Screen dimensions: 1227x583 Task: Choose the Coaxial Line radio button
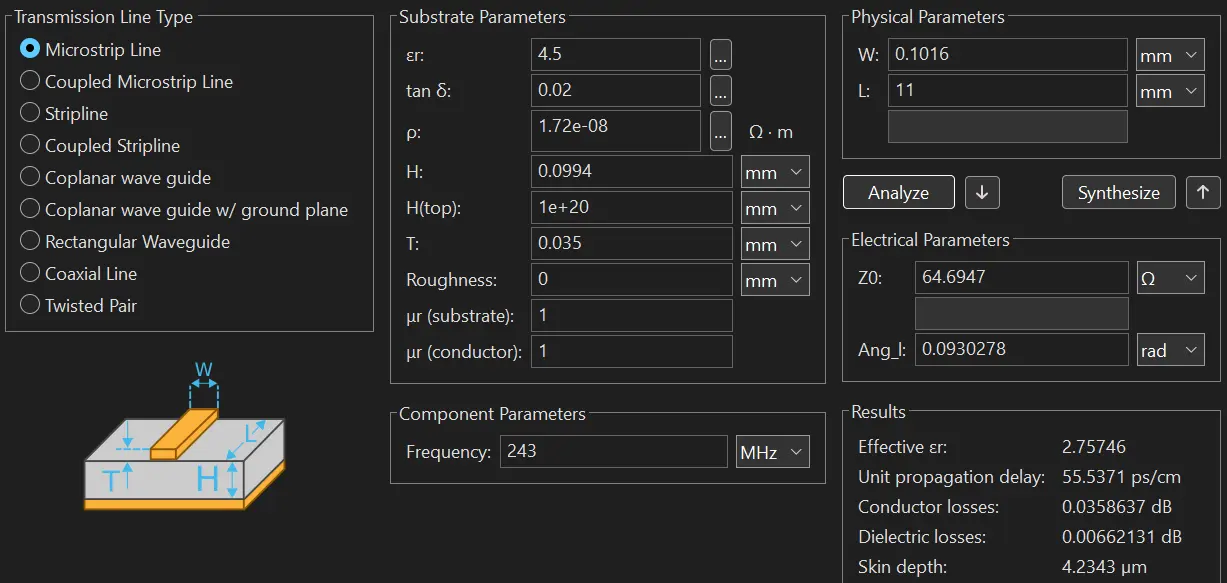click(x=79, y=273)
